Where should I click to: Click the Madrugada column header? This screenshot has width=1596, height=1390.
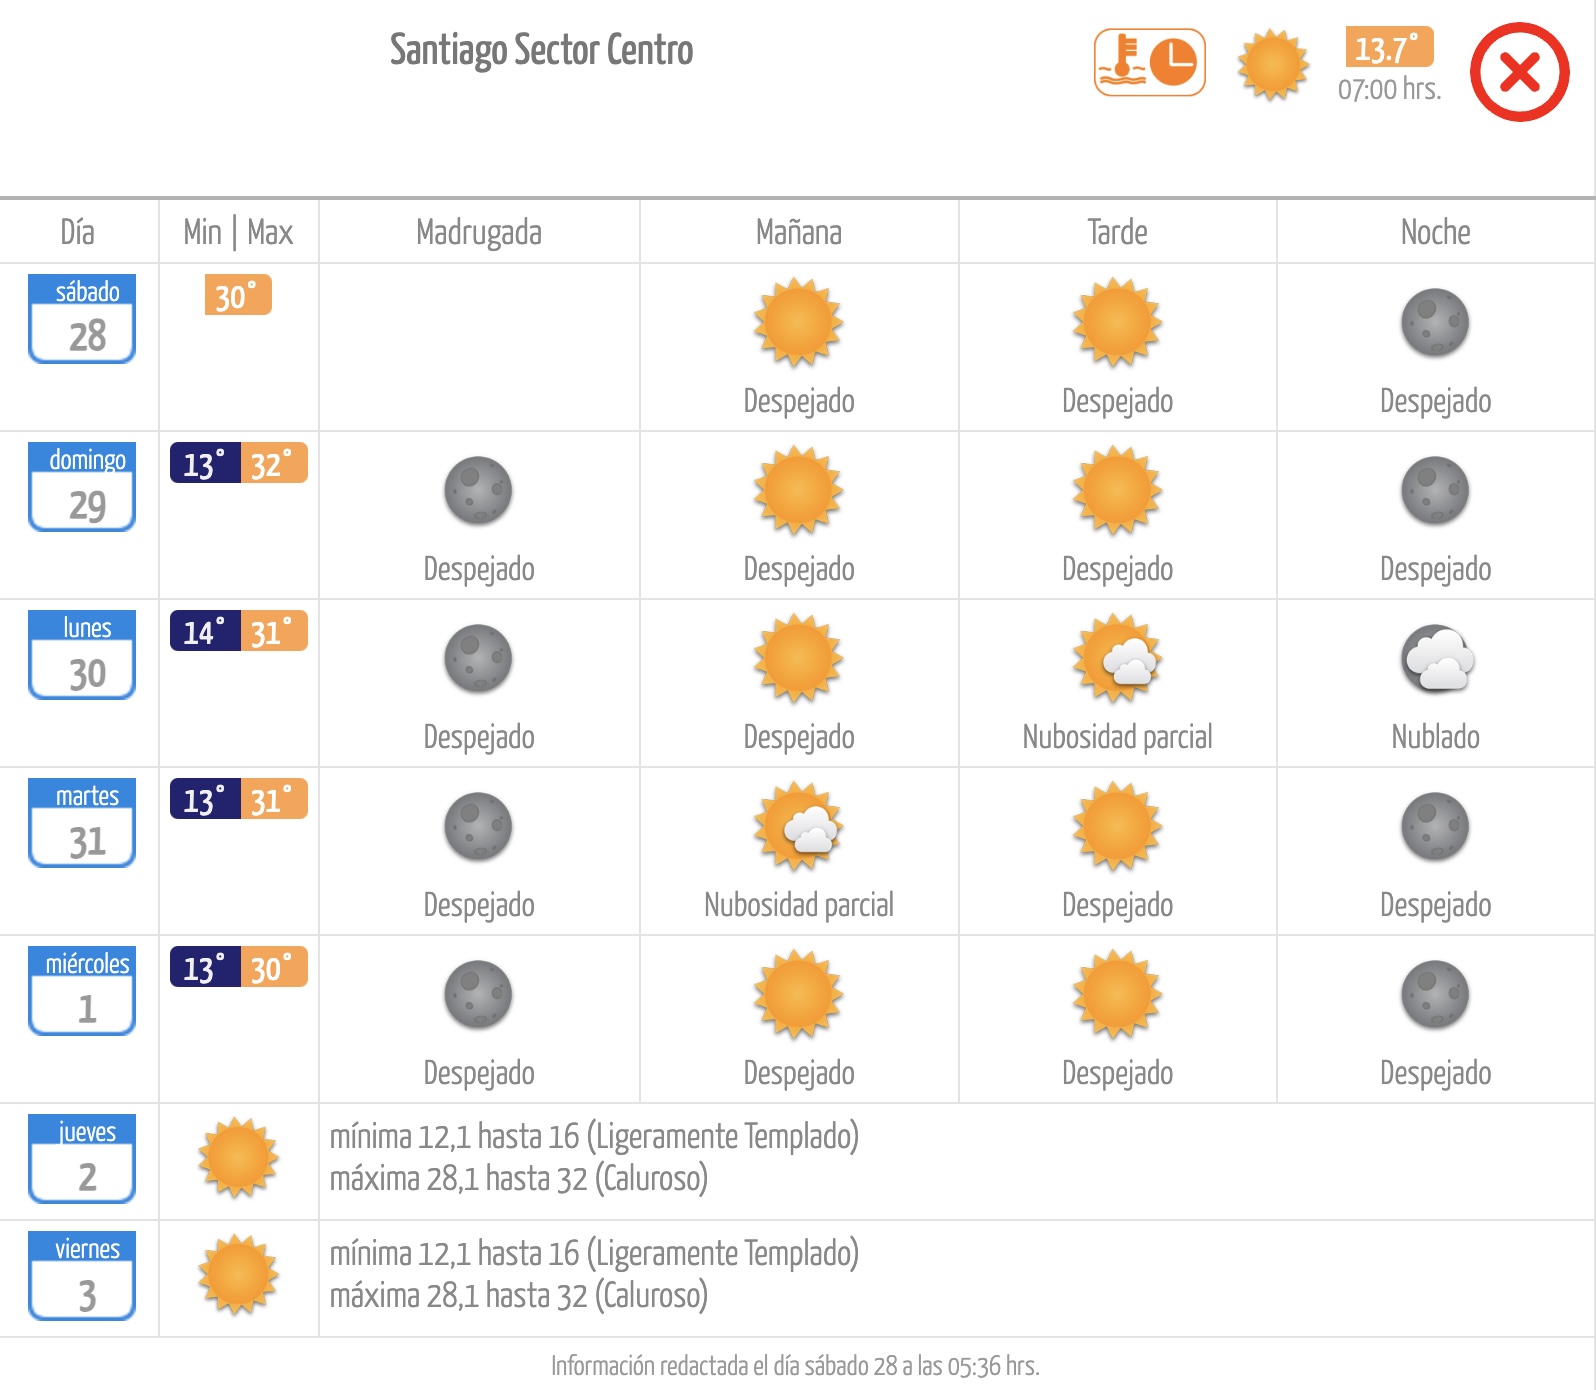tap(479, 232)
